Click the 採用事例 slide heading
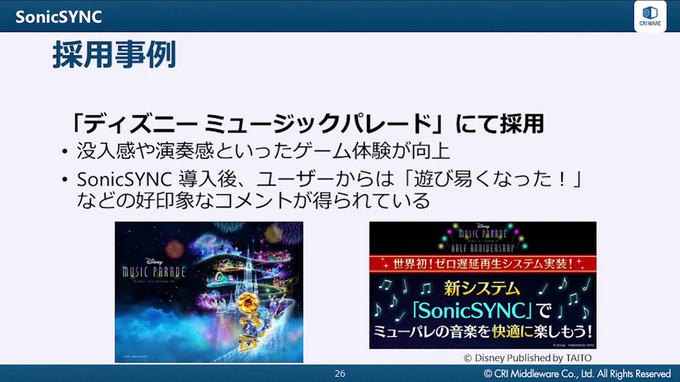 pos(114,55)
